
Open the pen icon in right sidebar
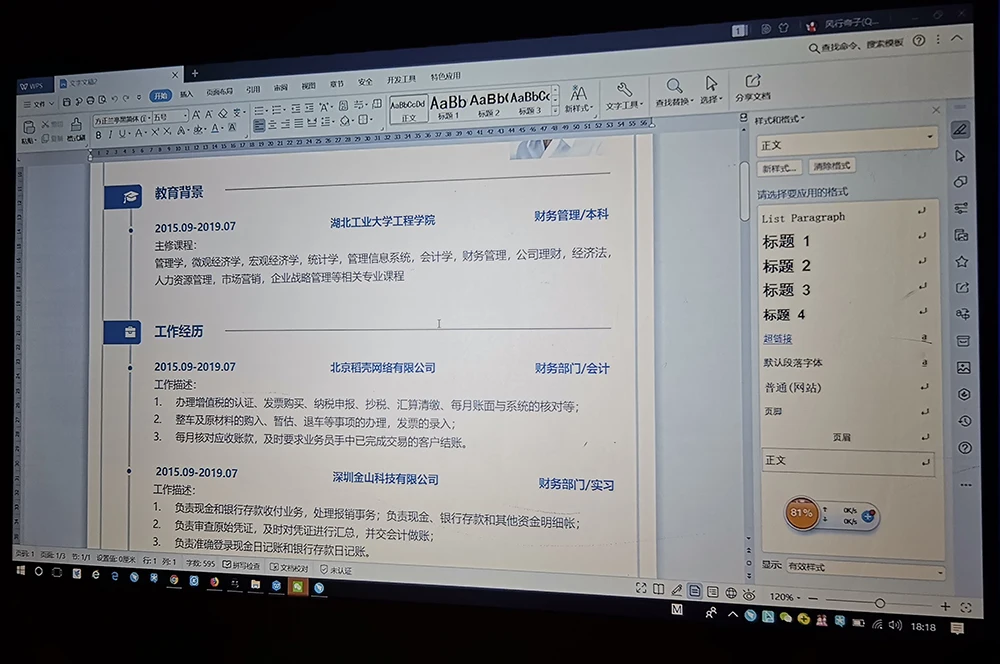(x=960, y=130)
